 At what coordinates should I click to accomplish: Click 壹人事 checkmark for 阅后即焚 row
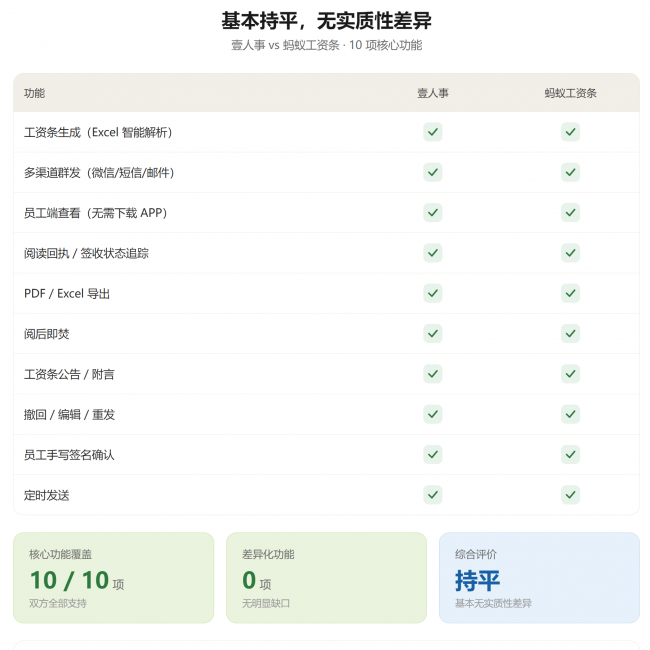click(432, 334)
